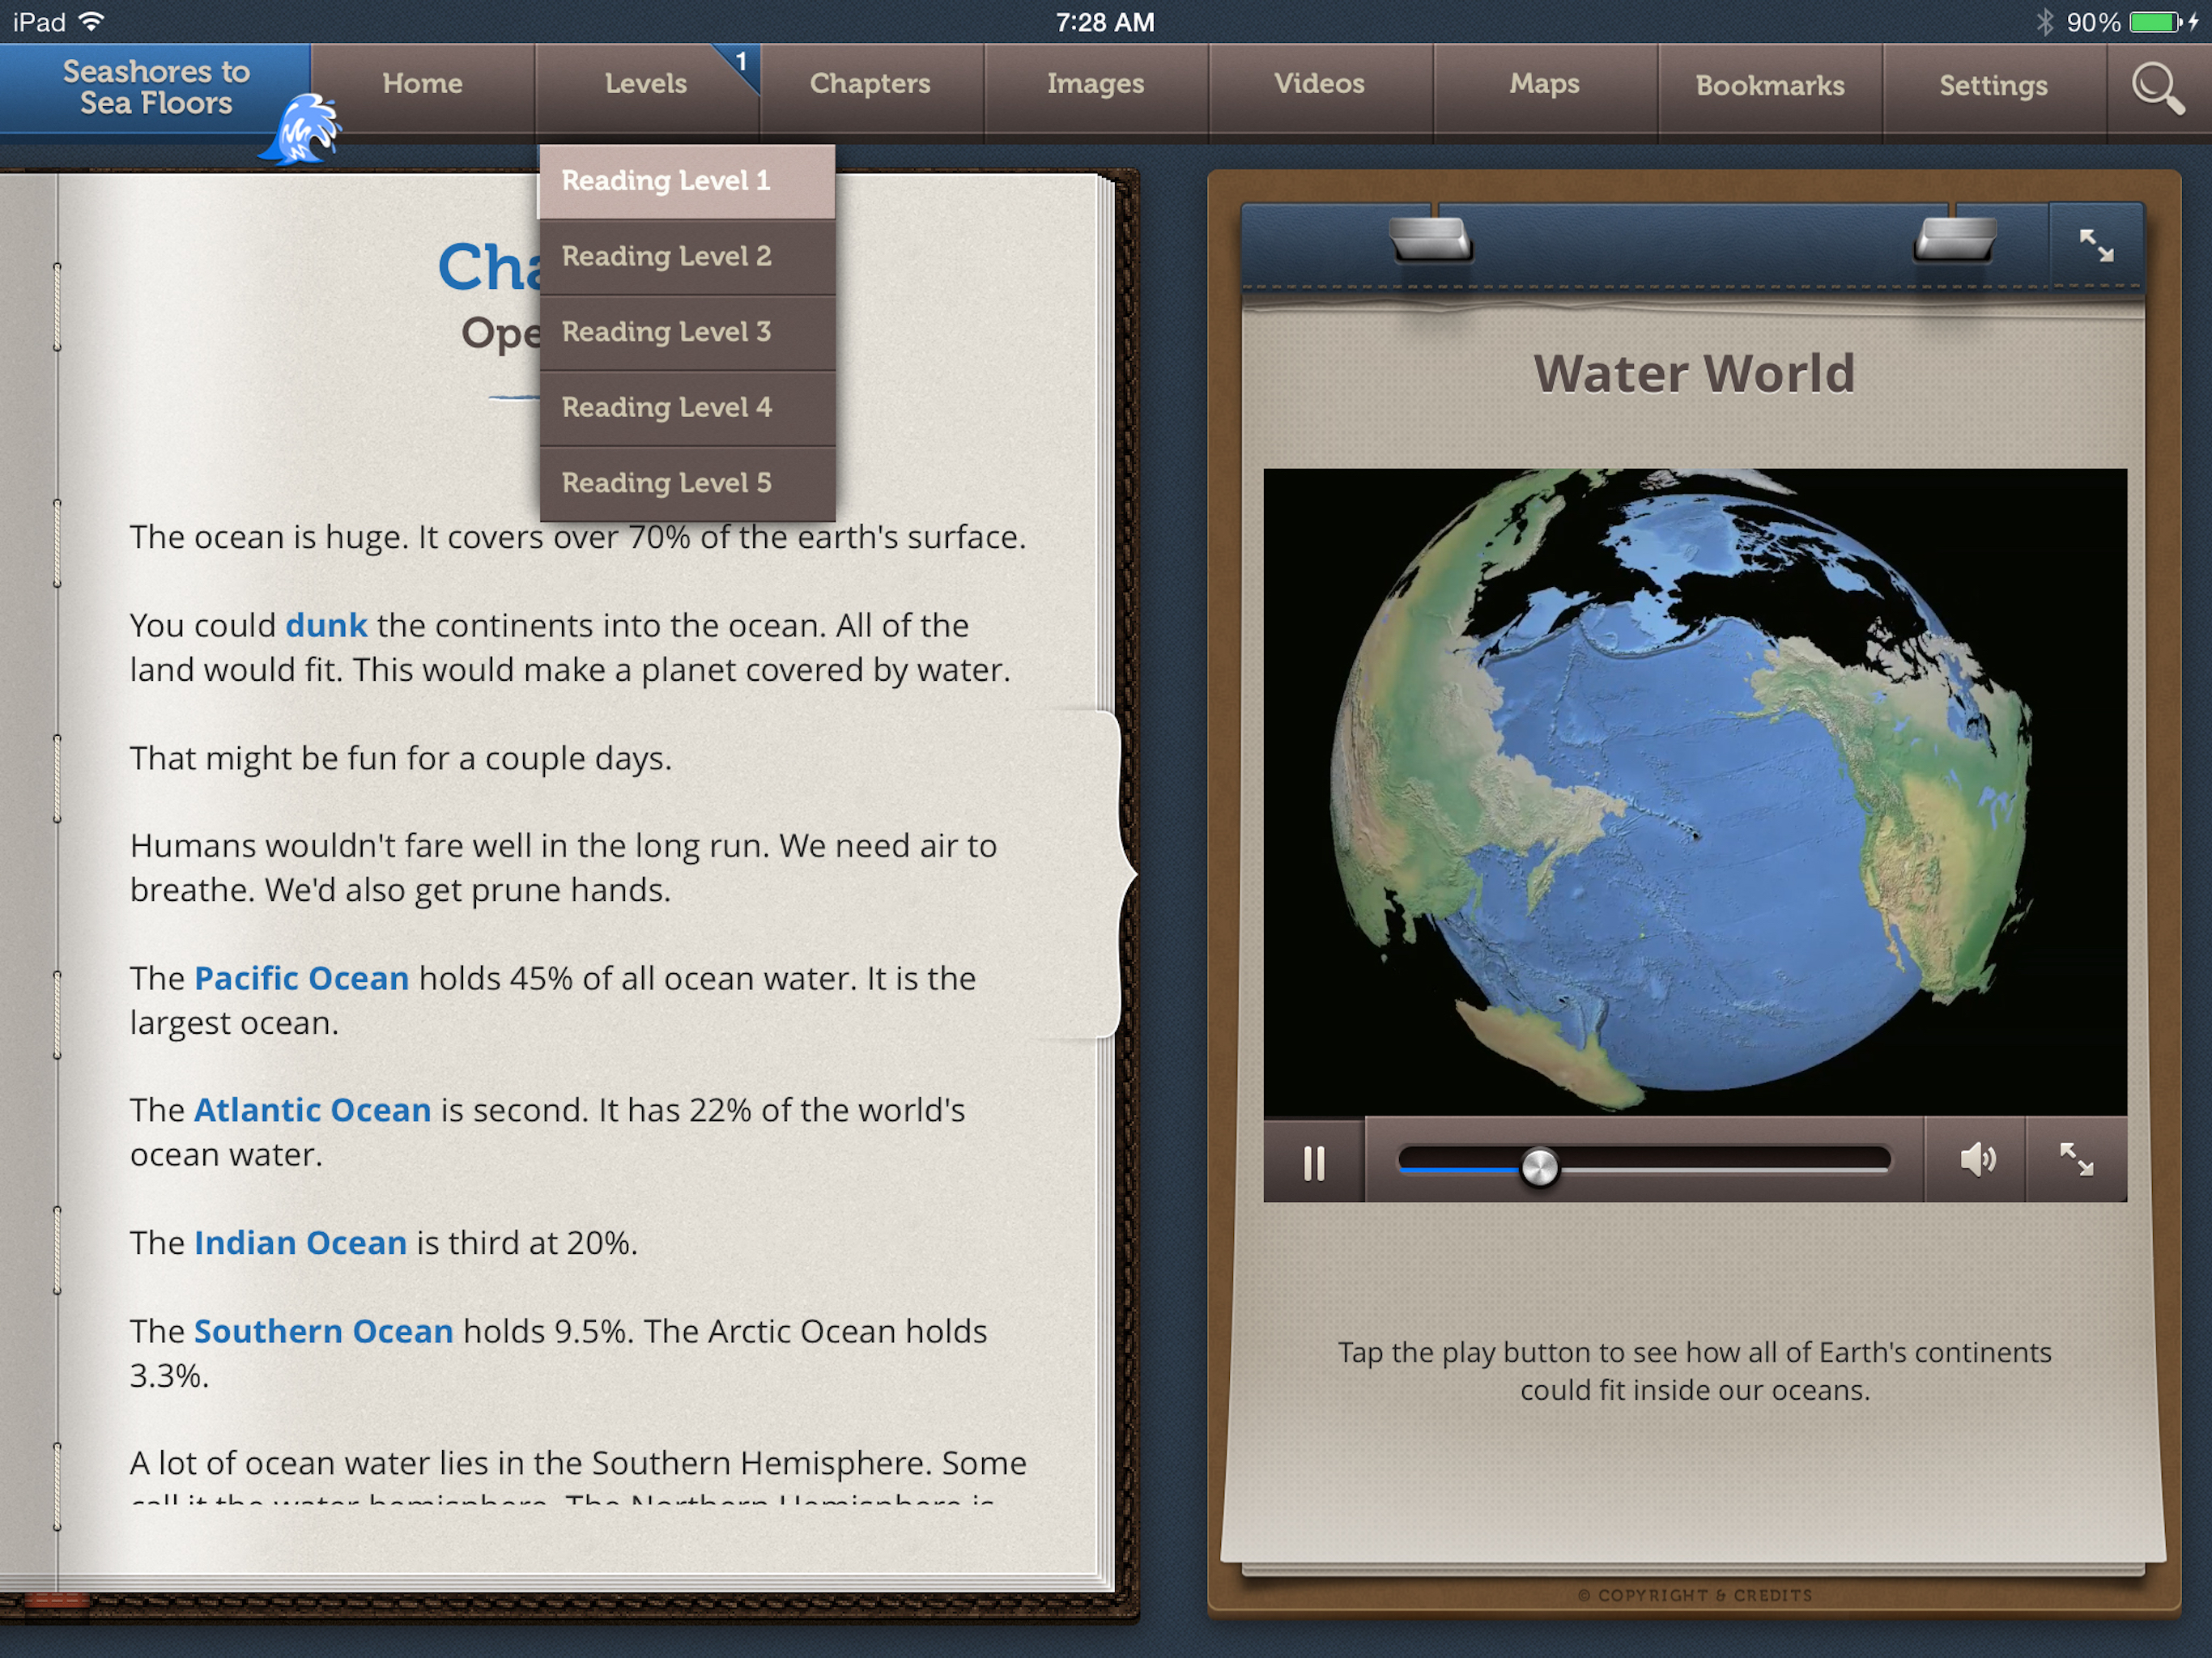Pause the Water World video

click(x=1313, y=1162)
